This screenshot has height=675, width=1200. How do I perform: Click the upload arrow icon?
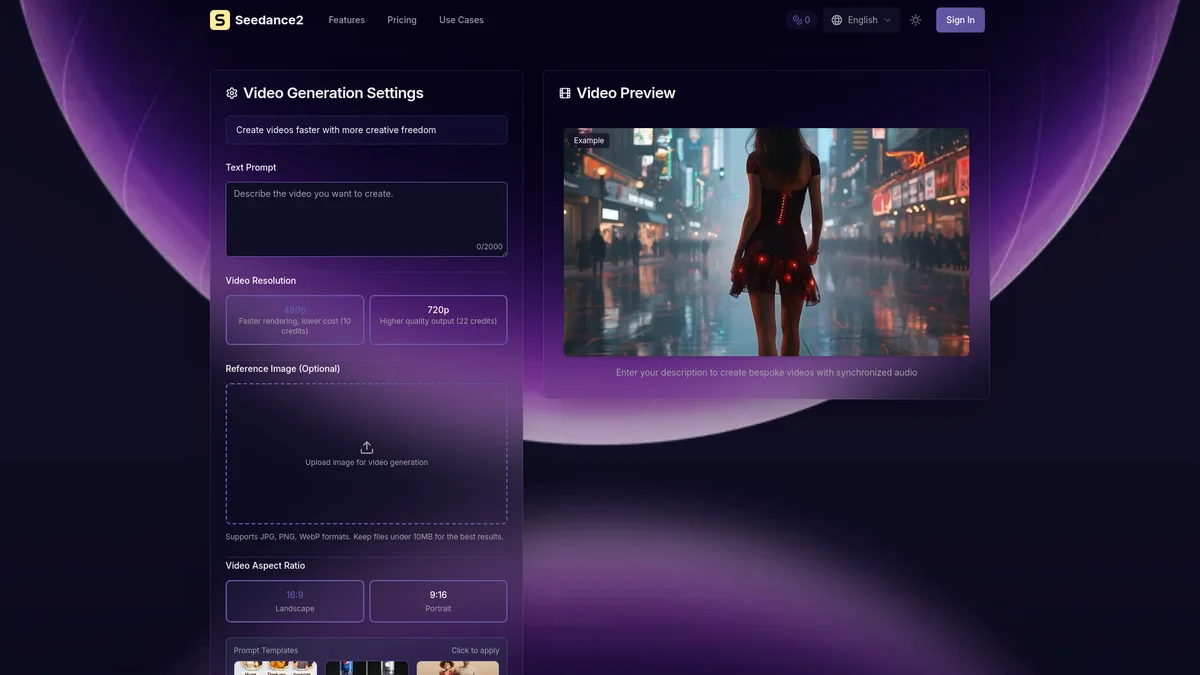[366, 447]
